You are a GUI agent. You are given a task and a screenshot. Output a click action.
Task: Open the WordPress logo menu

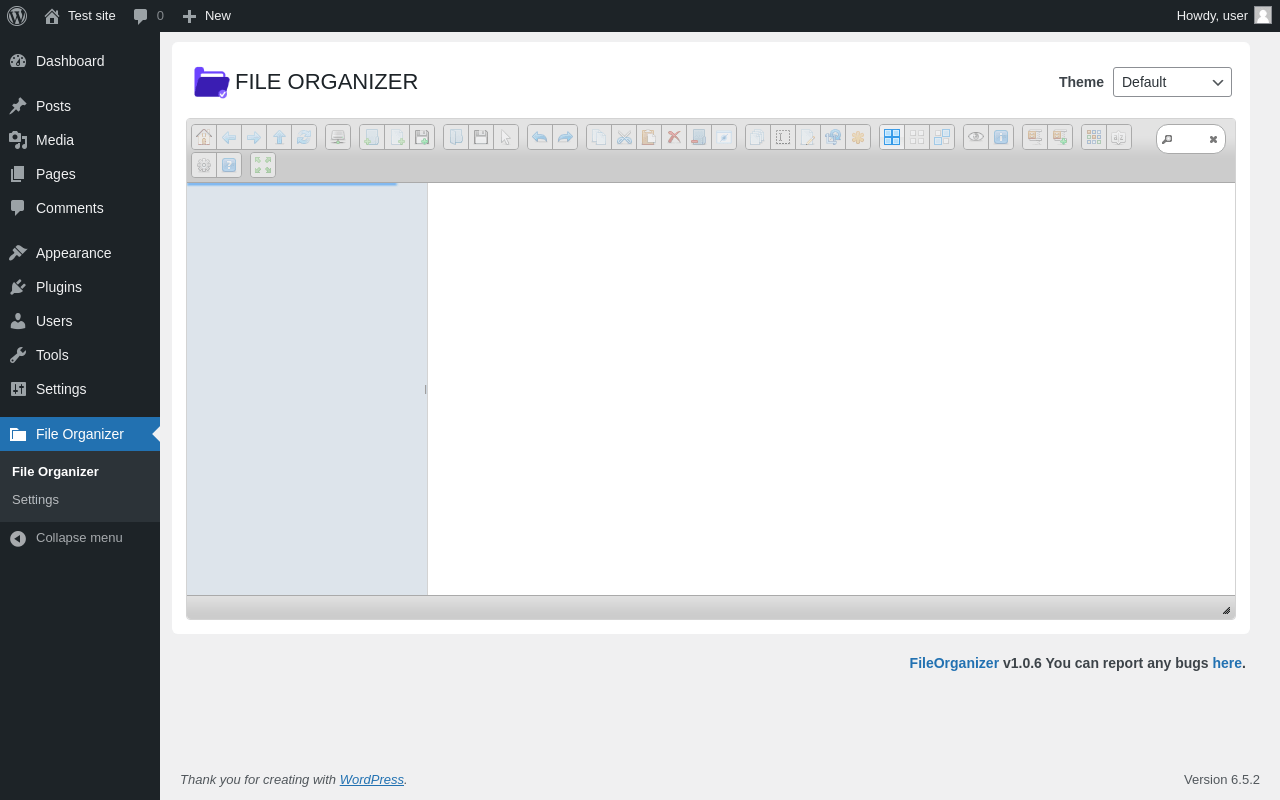17,16
